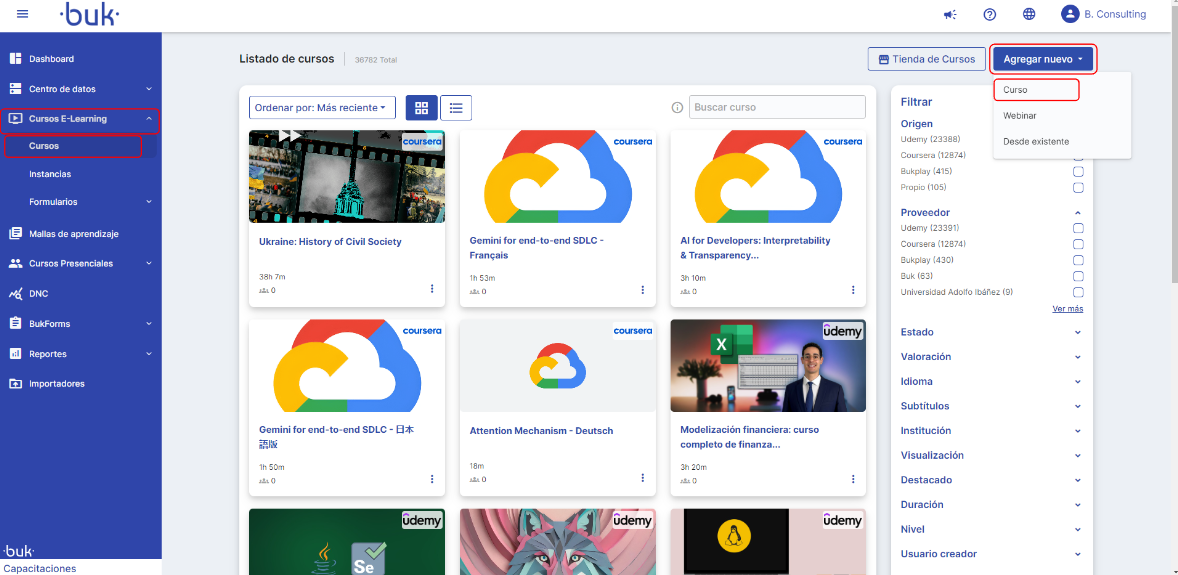This screenshot has width=1178, height=575.
Task: Click the Mallas de aprendizaje icon
Action: [x=15, y=233]
